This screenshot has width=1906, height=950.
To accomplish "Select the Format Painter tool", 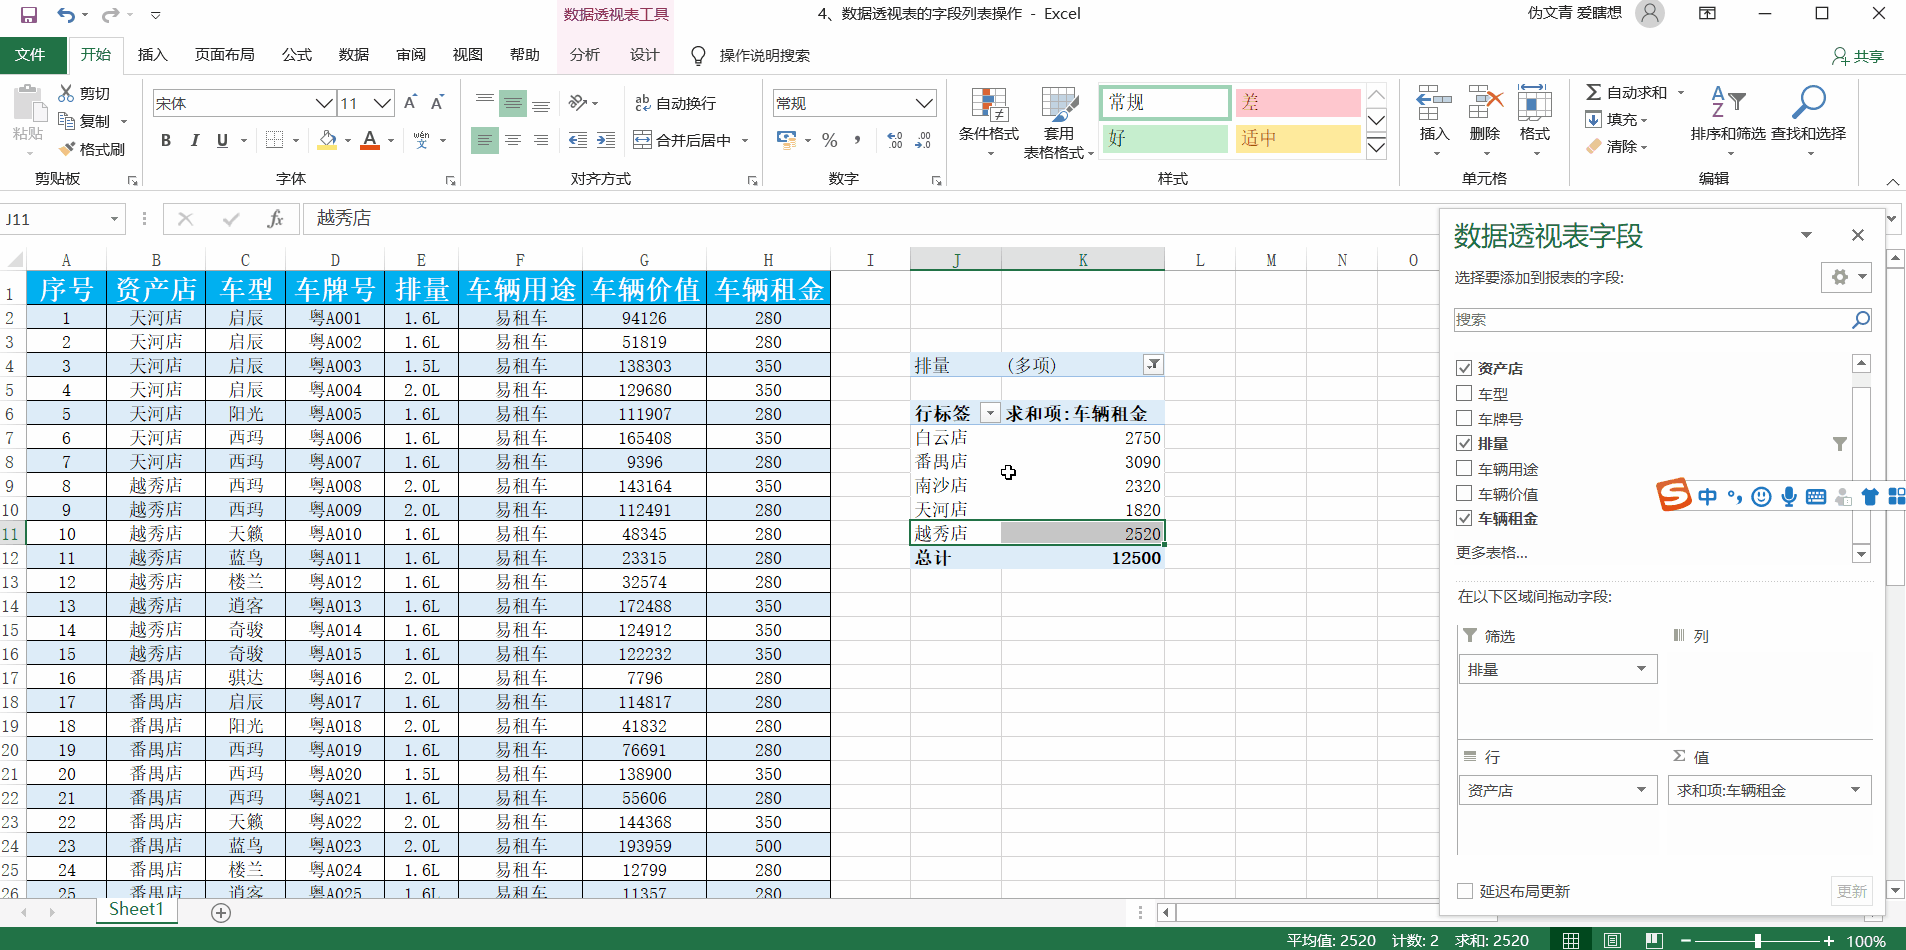I will 94,148.
